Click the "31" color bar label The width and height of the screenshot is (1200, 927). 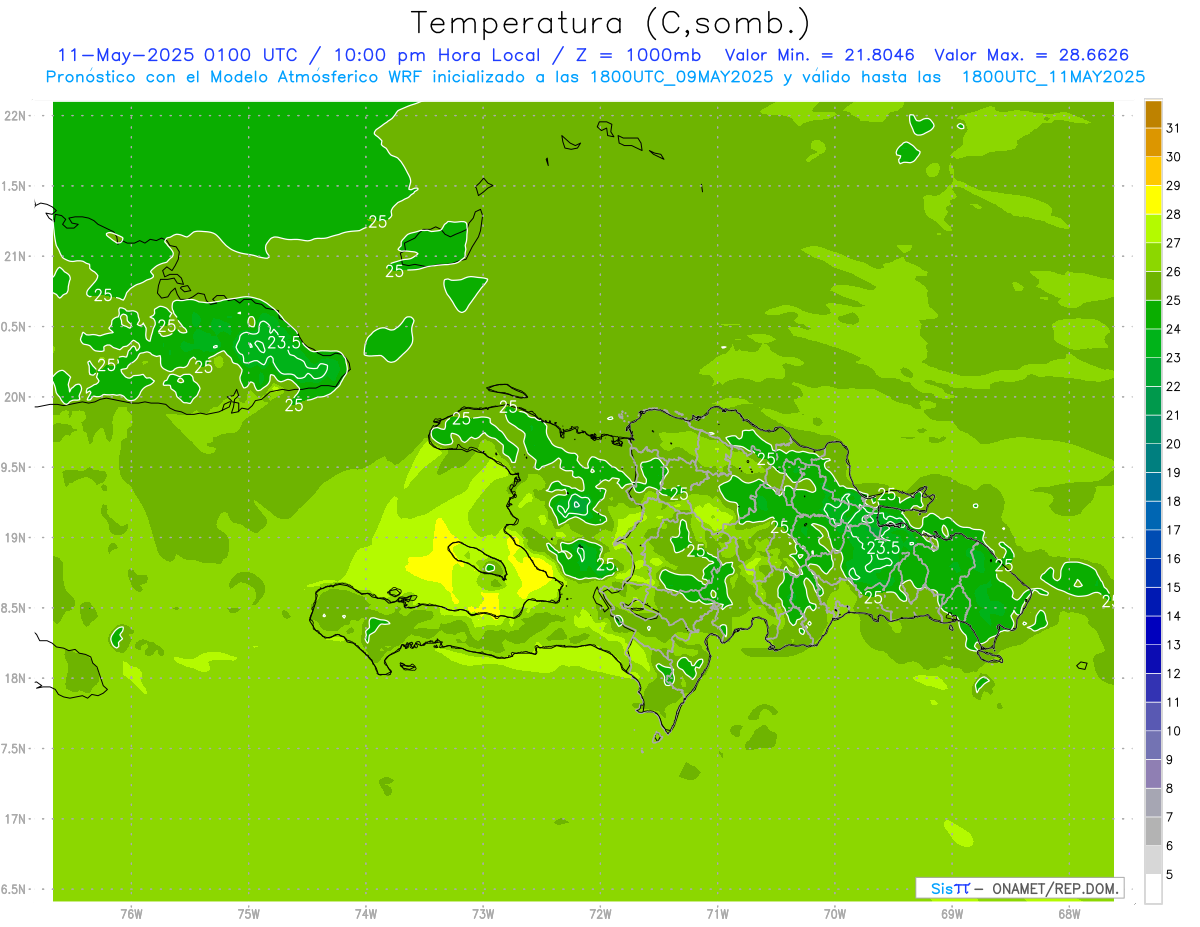click(x=1173, y=128)
